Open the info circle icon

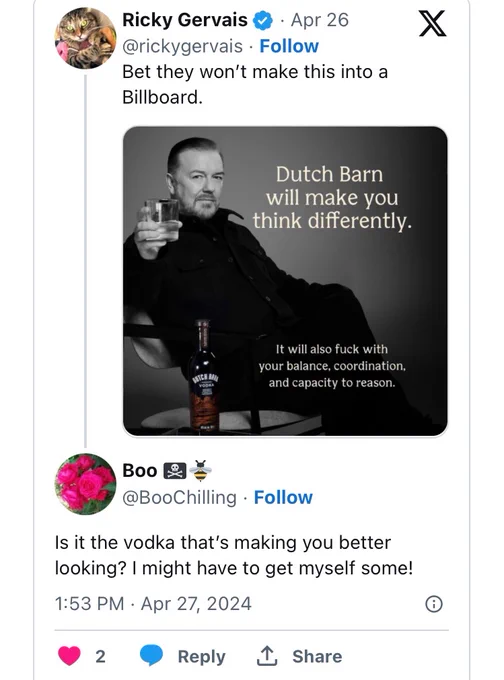(x=434, y=604)
